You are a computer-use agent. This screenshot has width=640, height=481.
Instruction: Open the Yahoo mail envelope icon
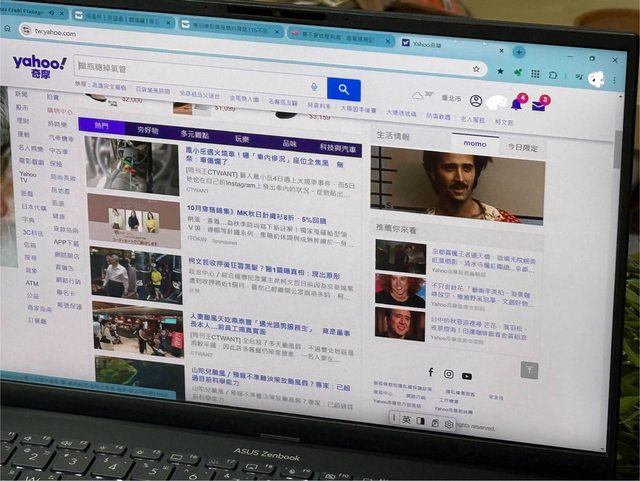539,105
